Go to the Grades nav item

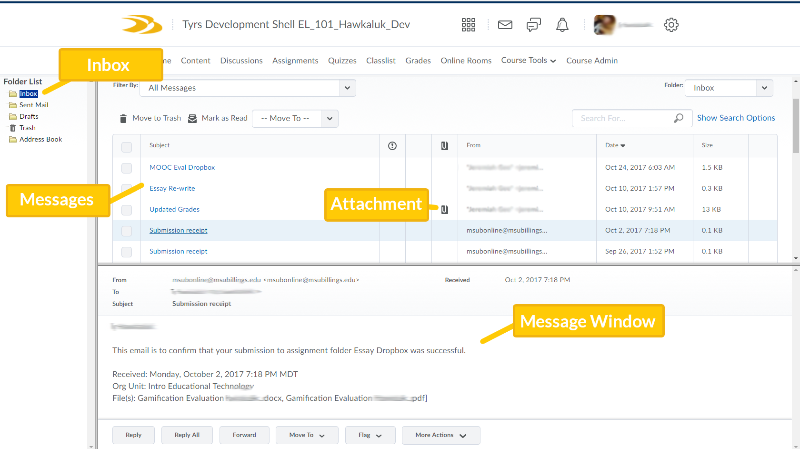tap(418, 61)
